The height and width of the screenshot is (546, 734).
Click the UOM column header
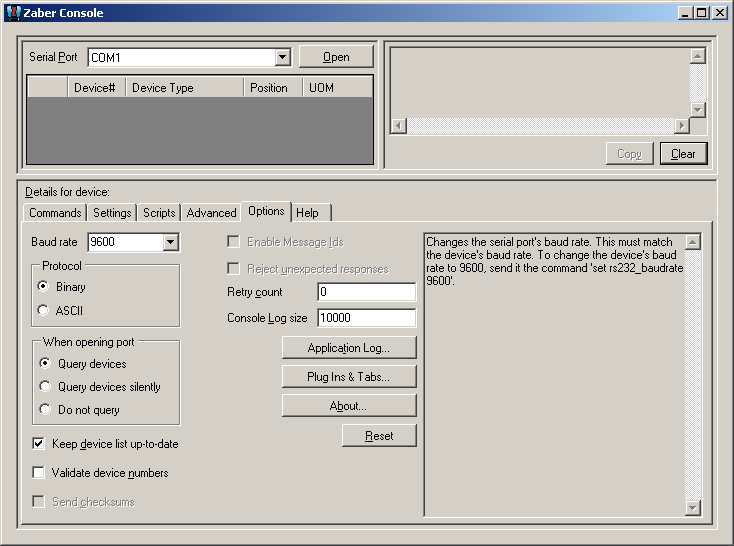pos(338,88)
